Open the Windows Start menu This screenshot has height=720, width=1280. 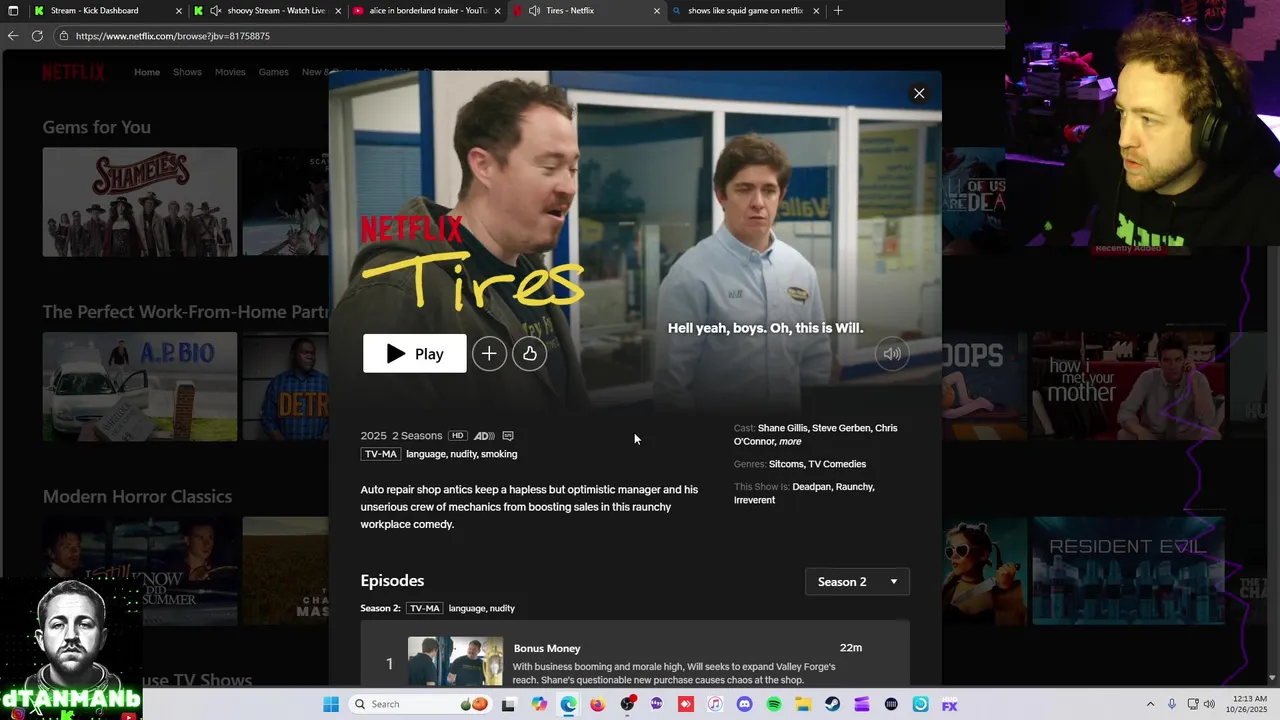[x=331, y=704]
